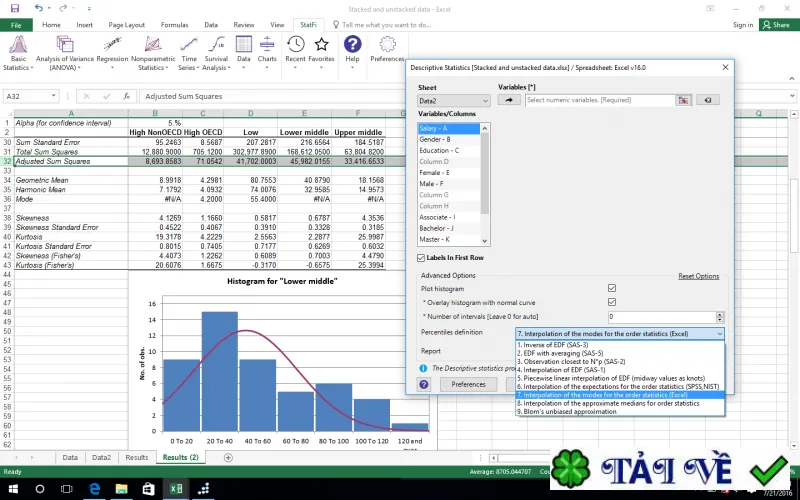Click the formula bar showing Adjusted Sum Squares

pyautogui.click(x=464, y=96)
